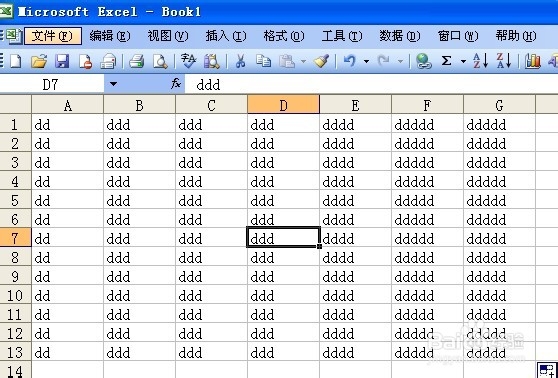Screen dimensions: 558x378
Task: Sort descending with Z-A icon
Action: [x=504, y=61]
